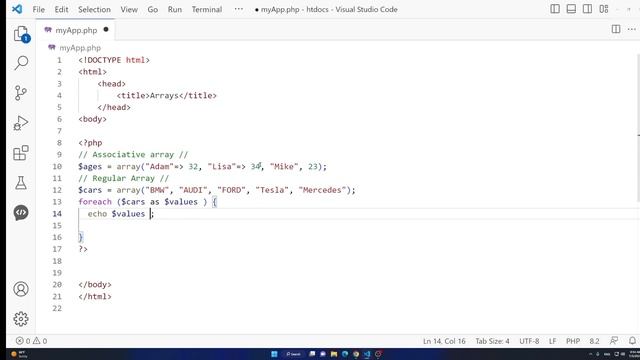
Task: Click the <title>Arrays</title> line
Action: 167,96
